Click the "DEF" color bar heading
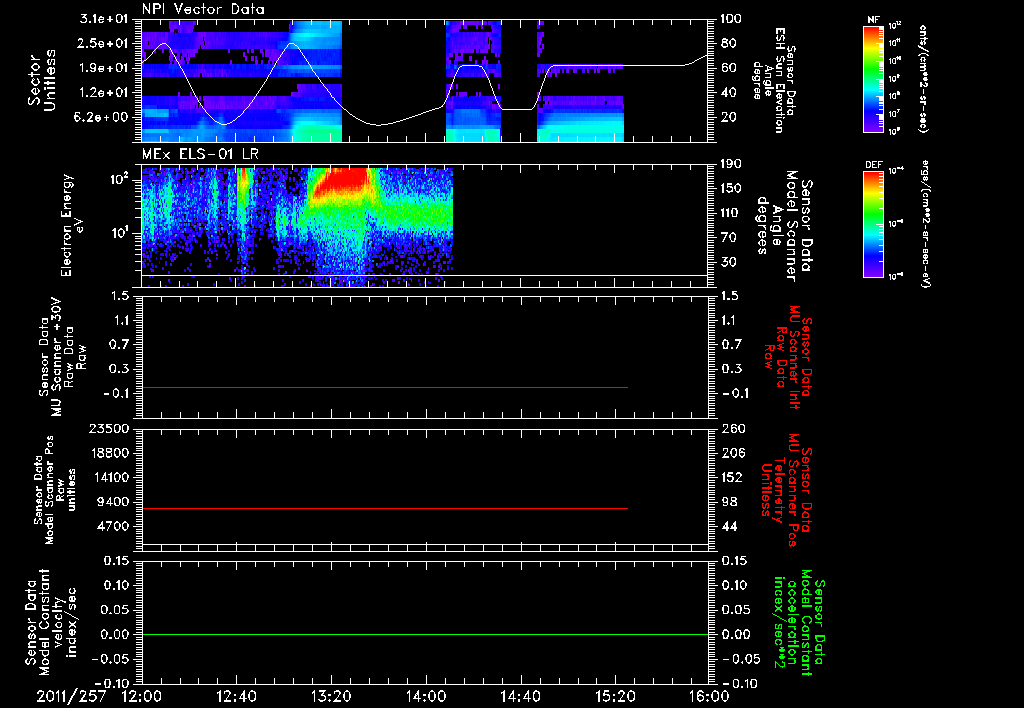1024x708 pixels. 874,165
